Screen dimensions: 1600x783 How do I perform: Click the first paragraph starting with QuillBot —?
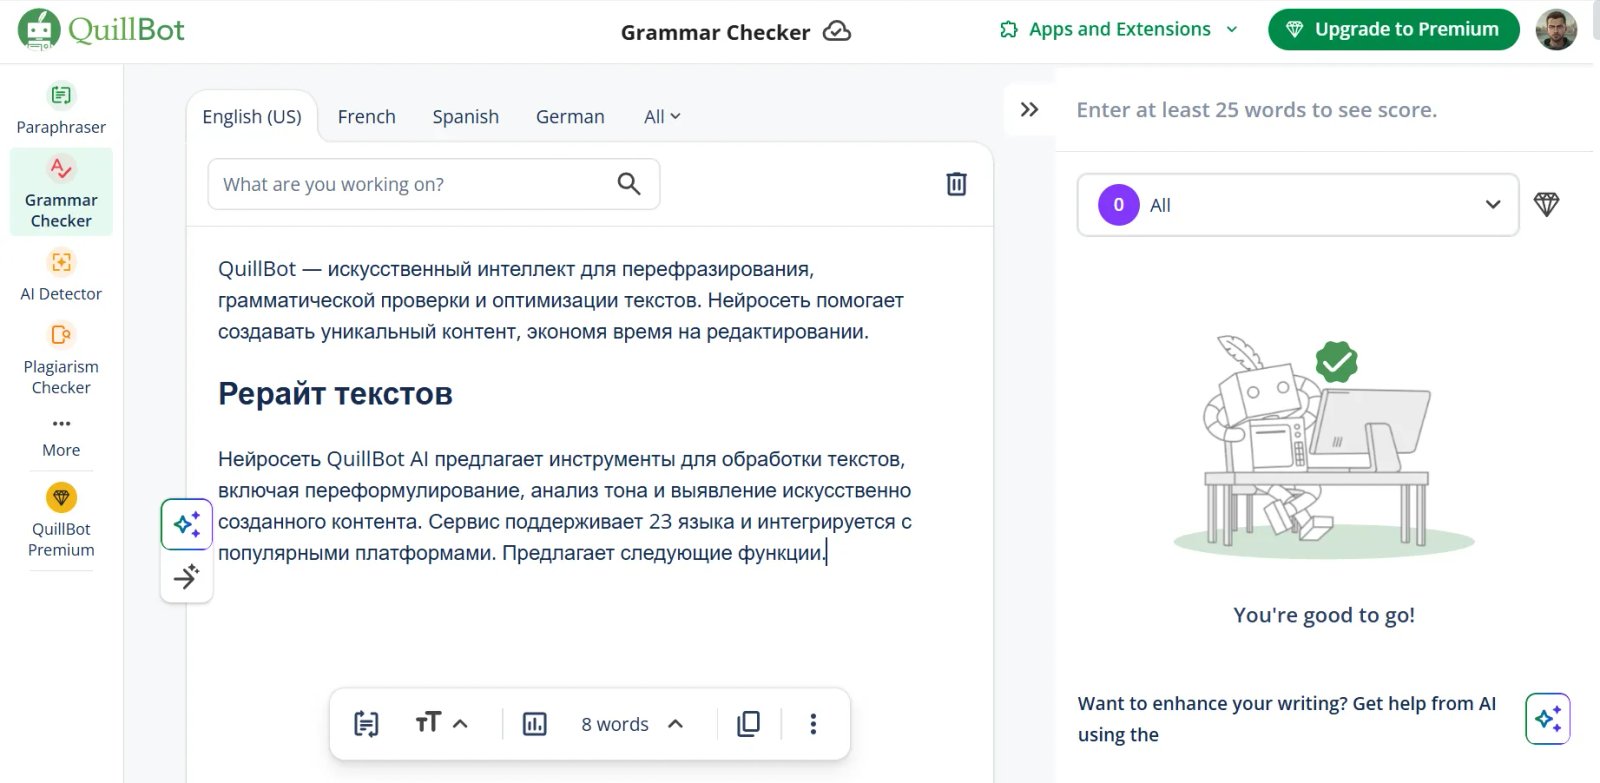[x=561, y=300]
